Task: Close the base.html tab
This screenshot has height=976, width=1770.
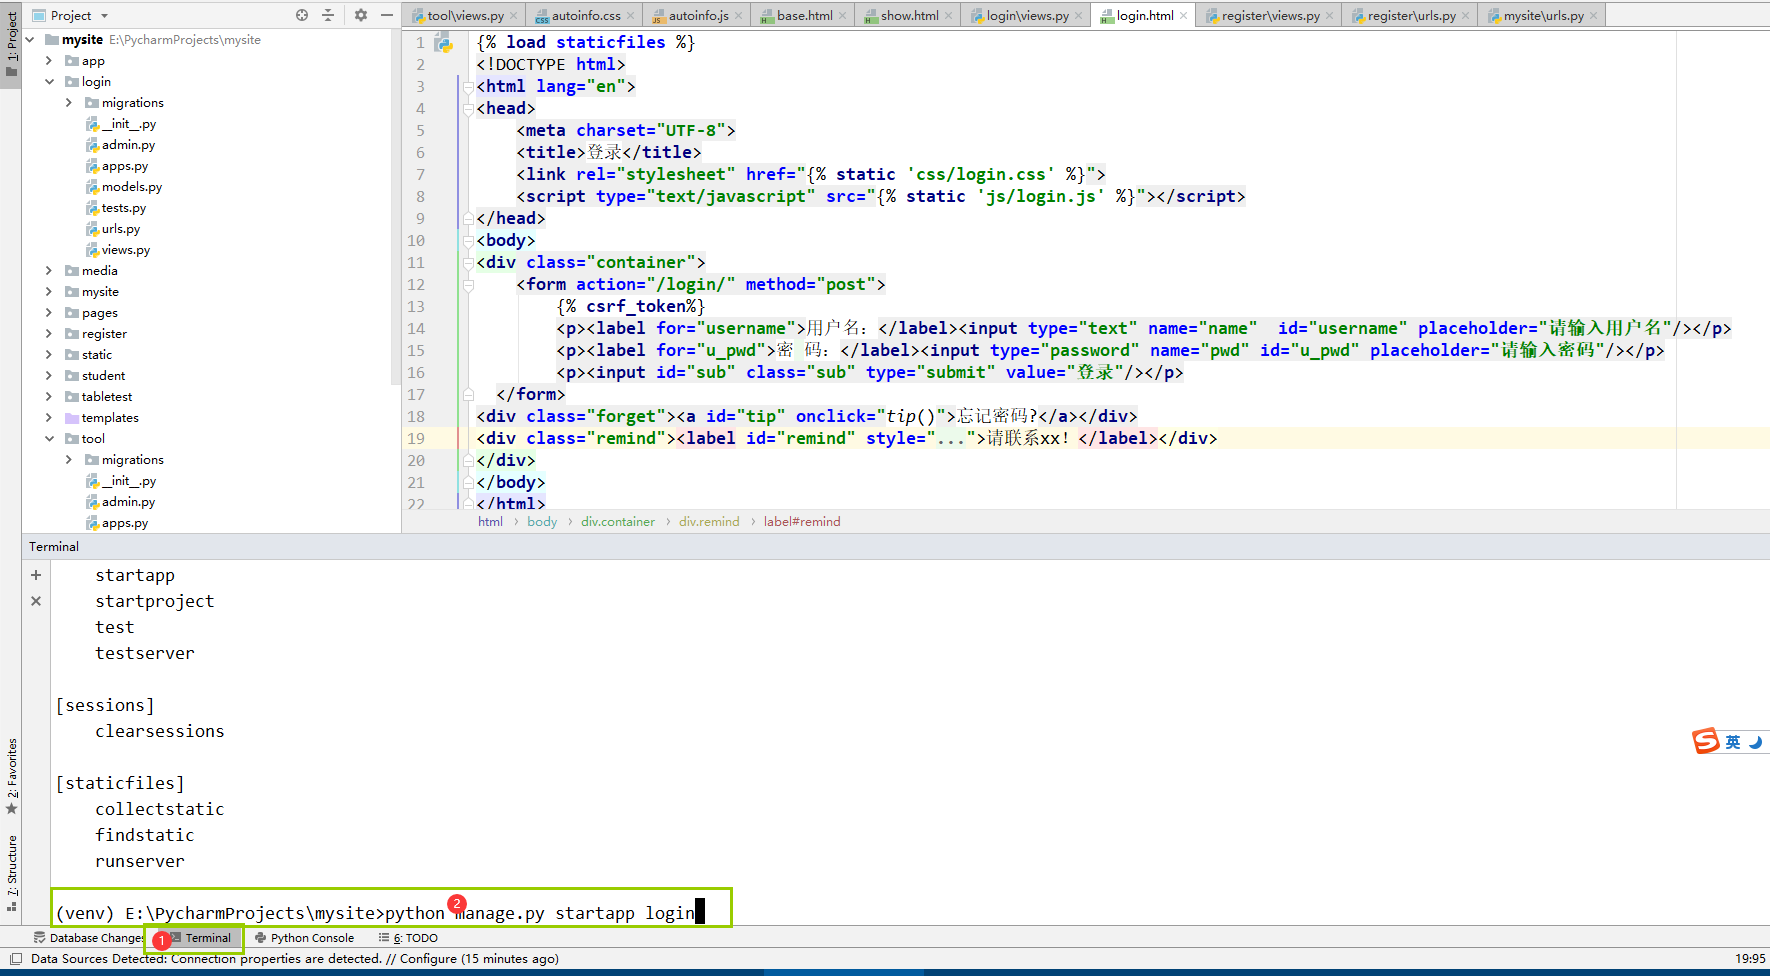Action: coord(842,15)
